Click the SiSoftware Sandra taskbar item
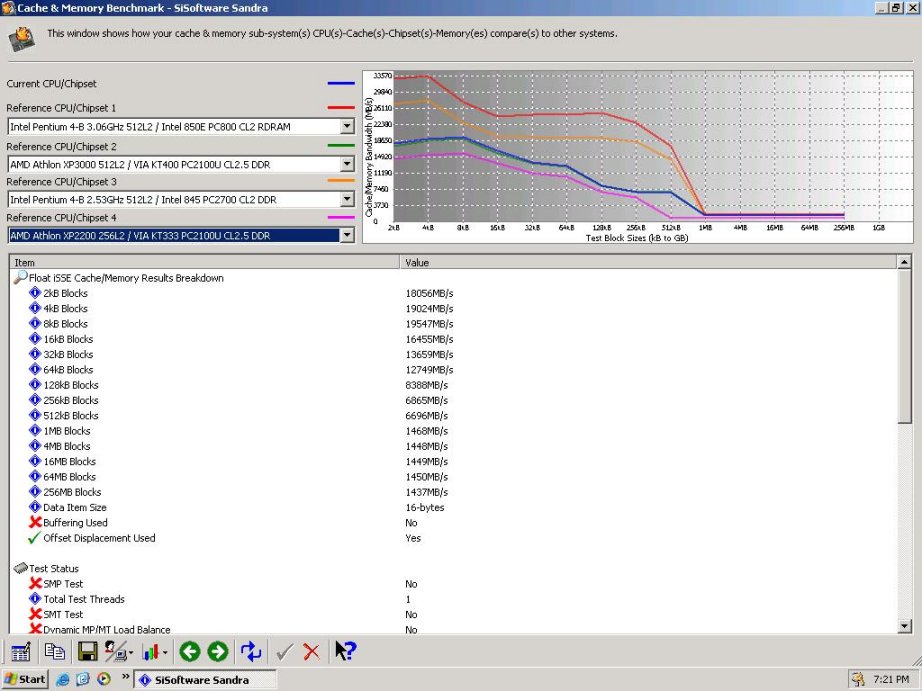Viewport: 922px width, 691px height. click(205, 680)
